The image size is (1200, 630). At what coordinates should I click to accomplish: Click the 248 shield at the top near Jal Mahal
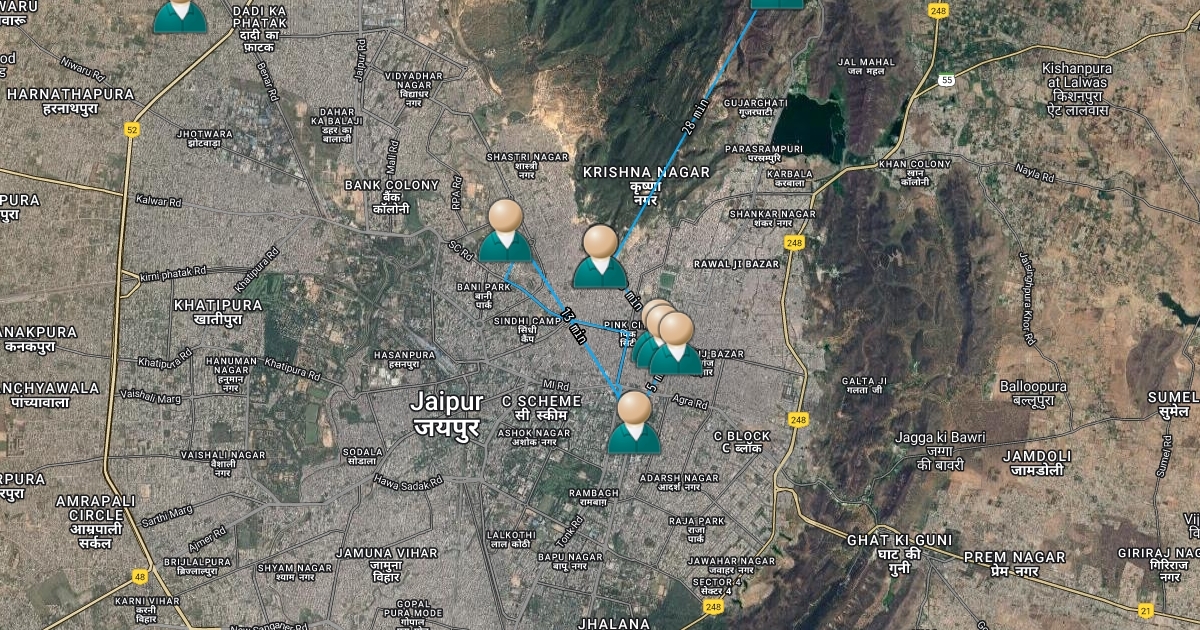tap(937, 10)
